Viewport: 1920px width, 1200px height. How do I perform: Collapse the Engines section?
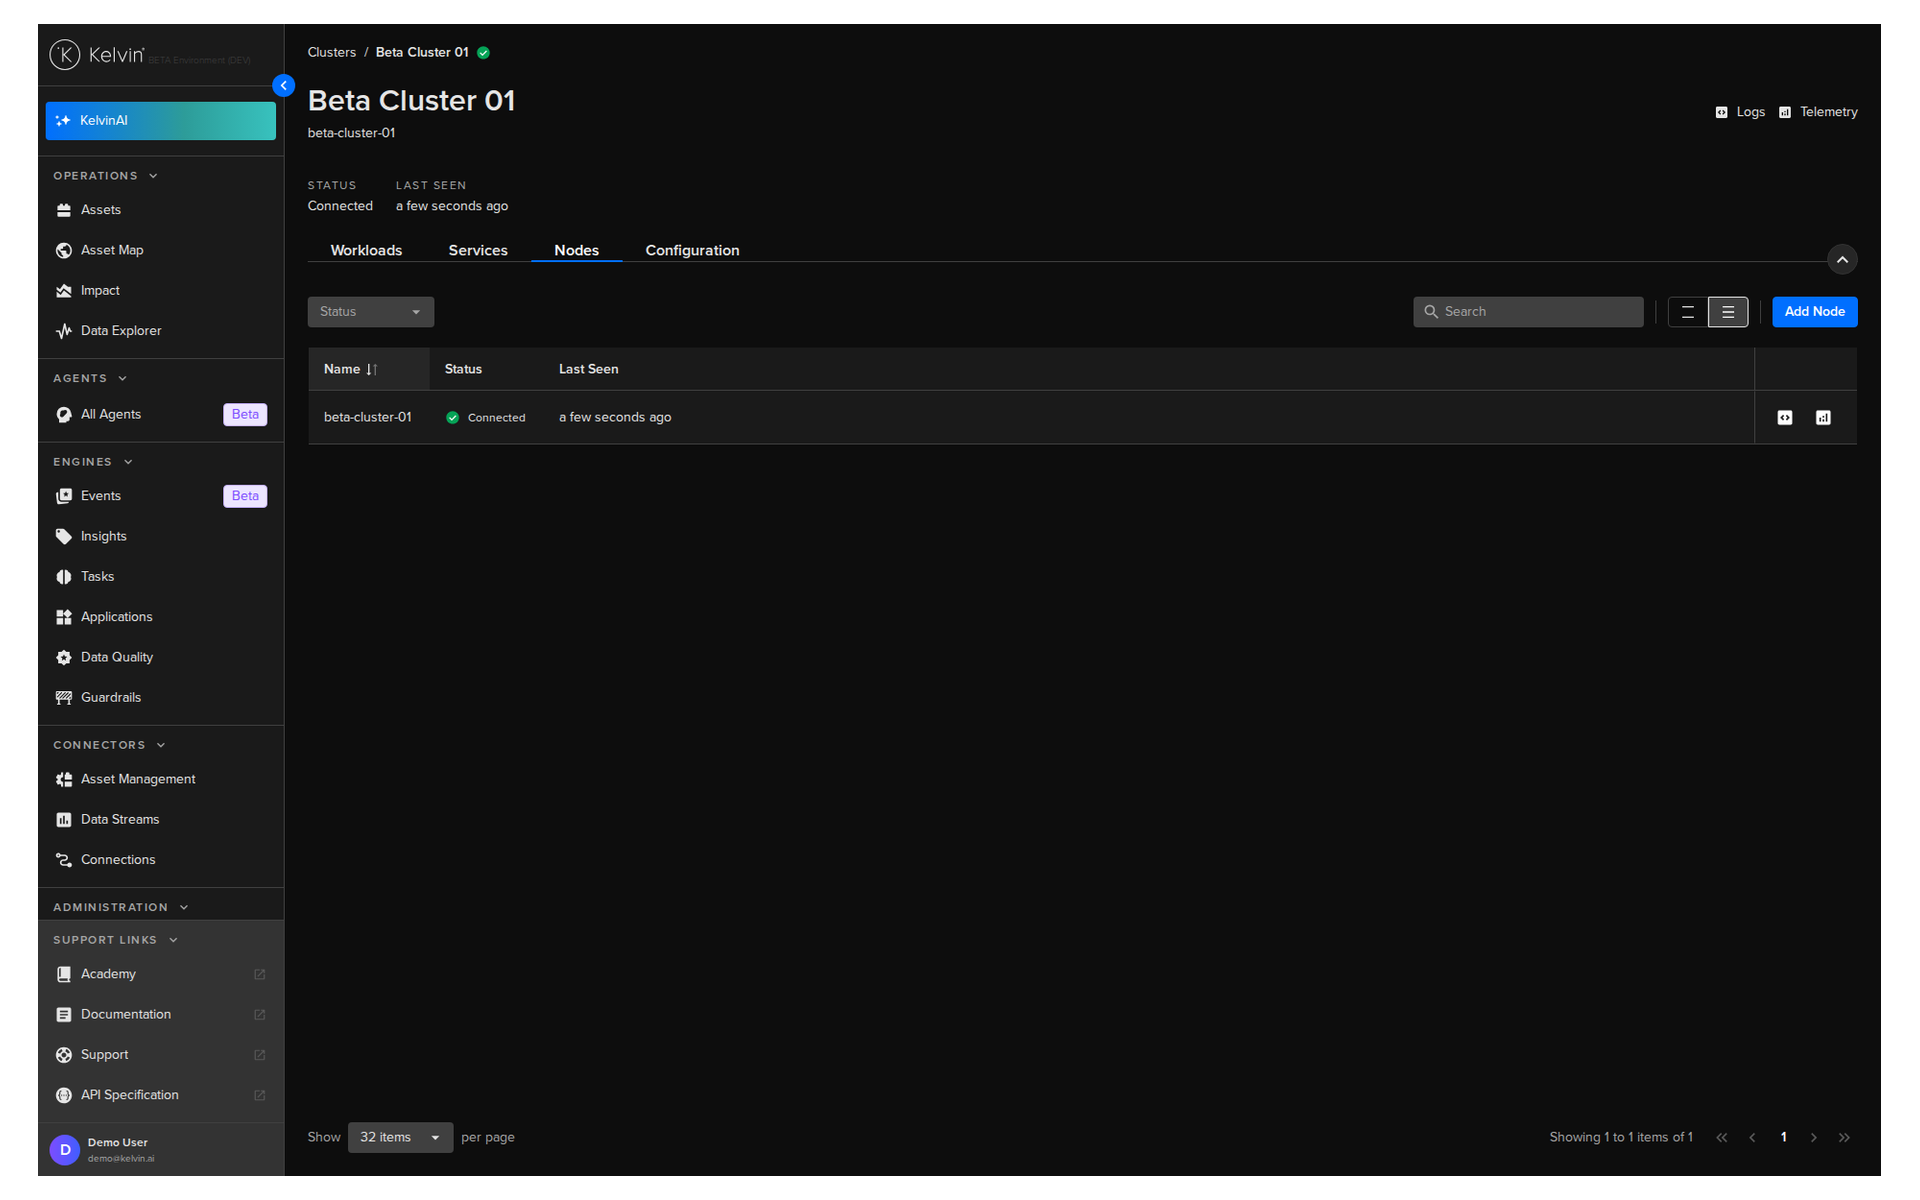tap(93, 462)
